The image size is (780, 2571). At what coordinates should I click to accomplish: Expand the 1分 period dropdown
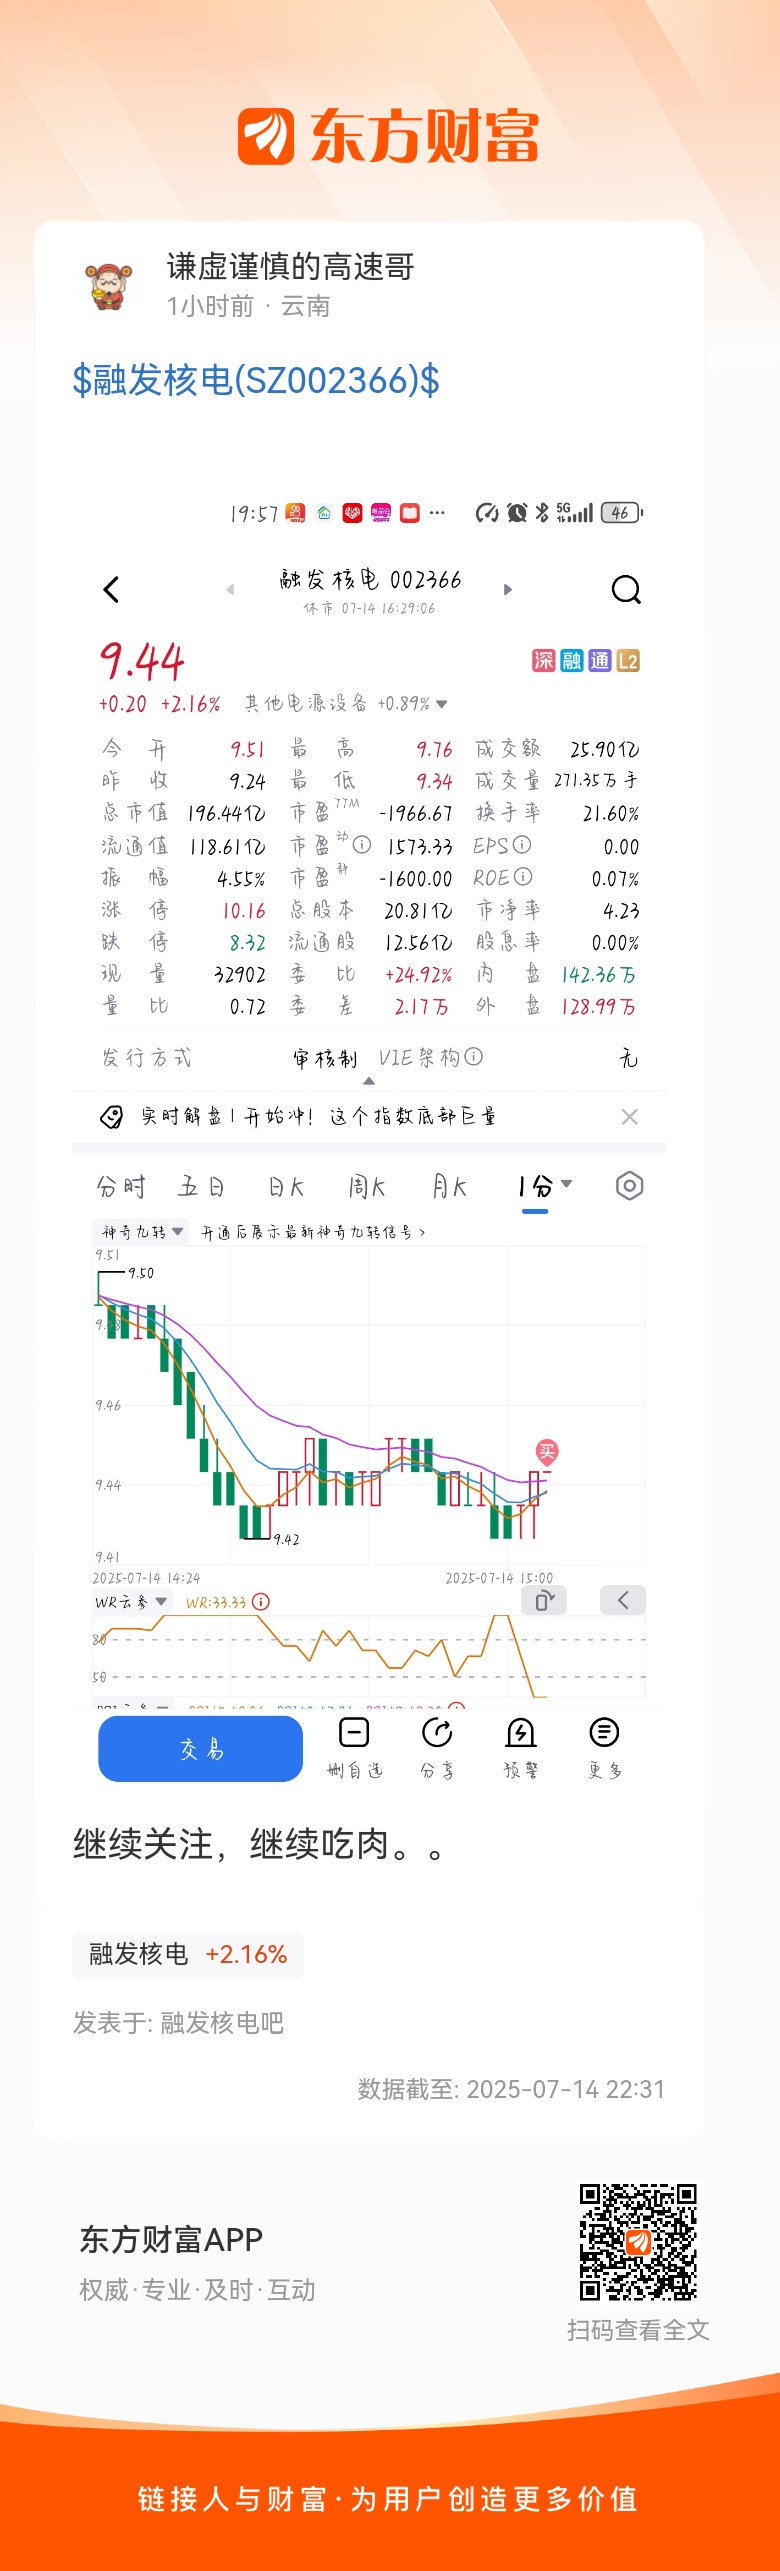[567, 1184]
